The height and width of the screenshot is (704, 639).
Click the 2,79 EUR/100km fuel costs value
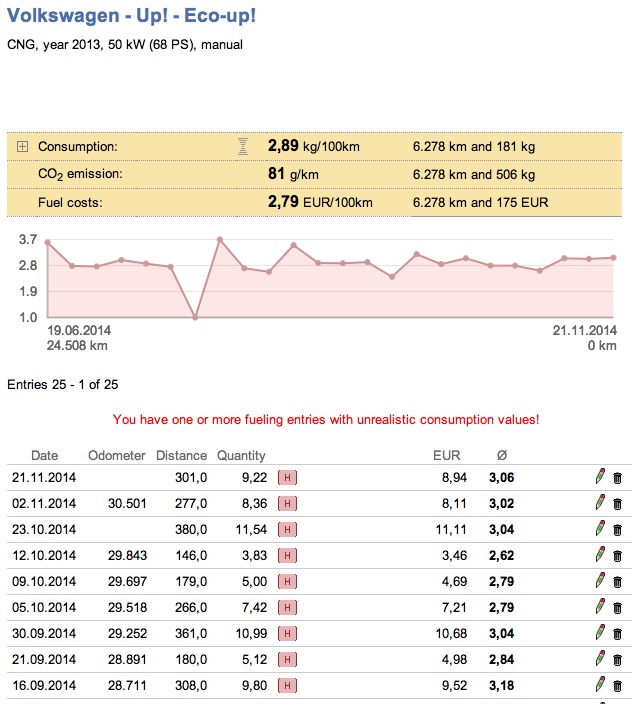point(320,202)
